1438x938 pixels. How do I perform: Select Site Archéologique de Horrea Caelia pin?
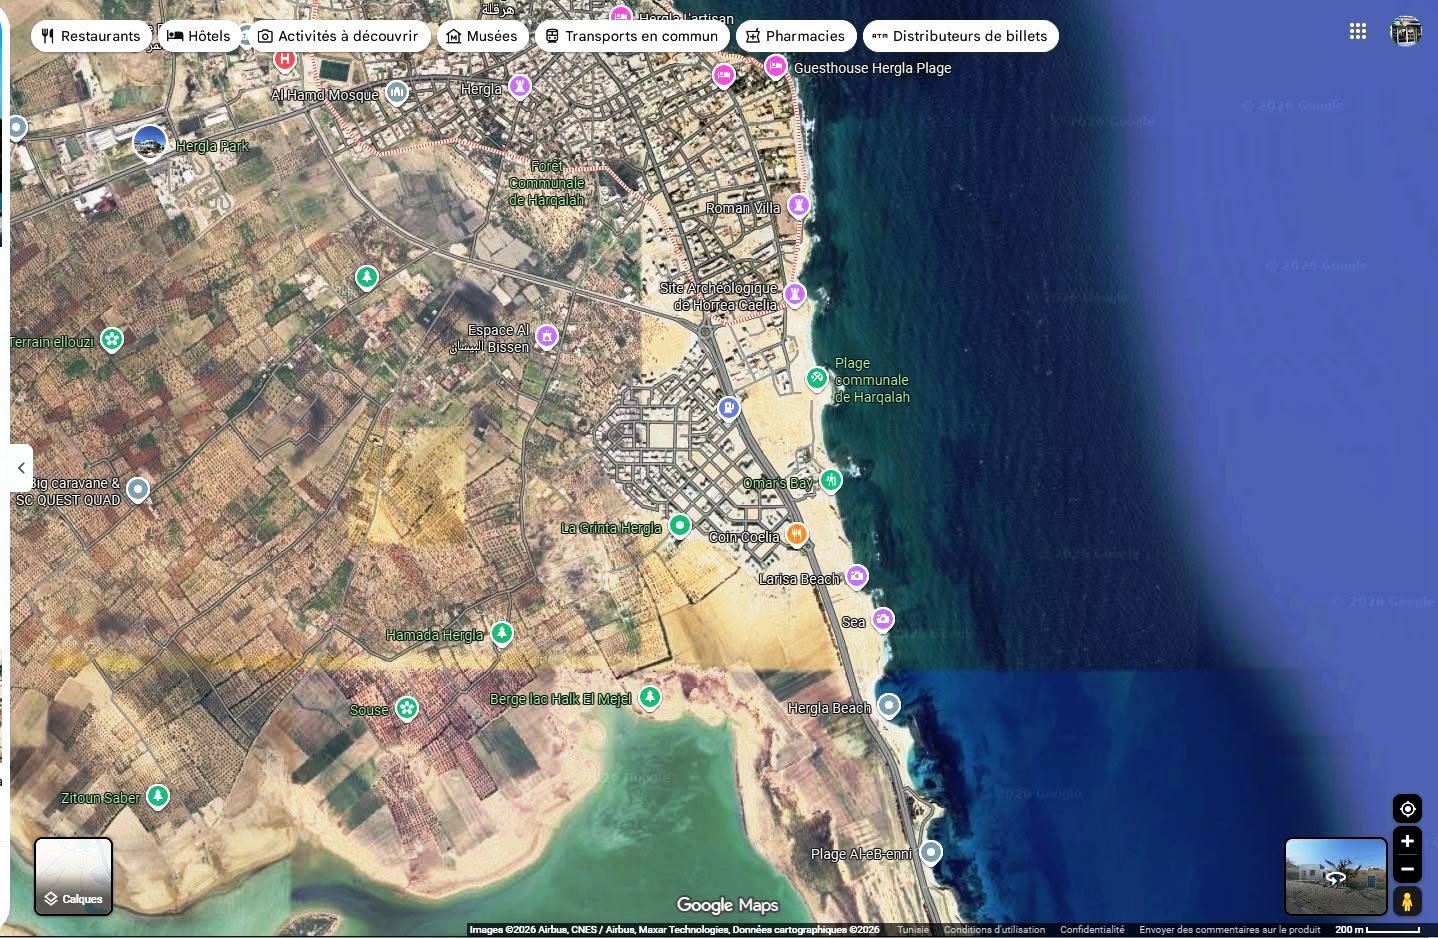coord(795,294)
